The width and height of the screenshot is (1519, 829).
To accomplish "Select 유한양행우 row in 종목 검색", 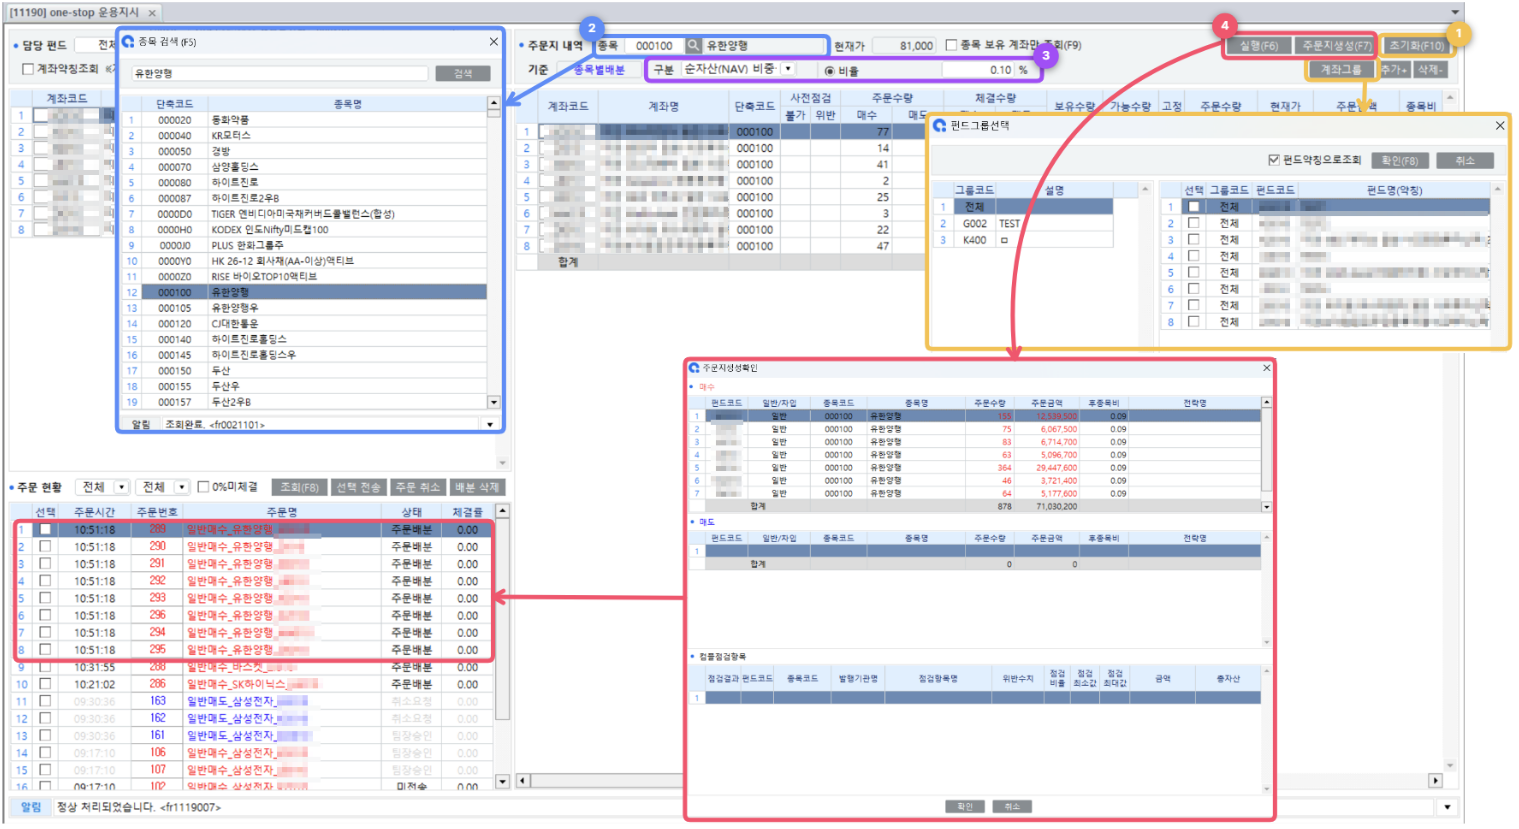I will [x=304, y=308].
